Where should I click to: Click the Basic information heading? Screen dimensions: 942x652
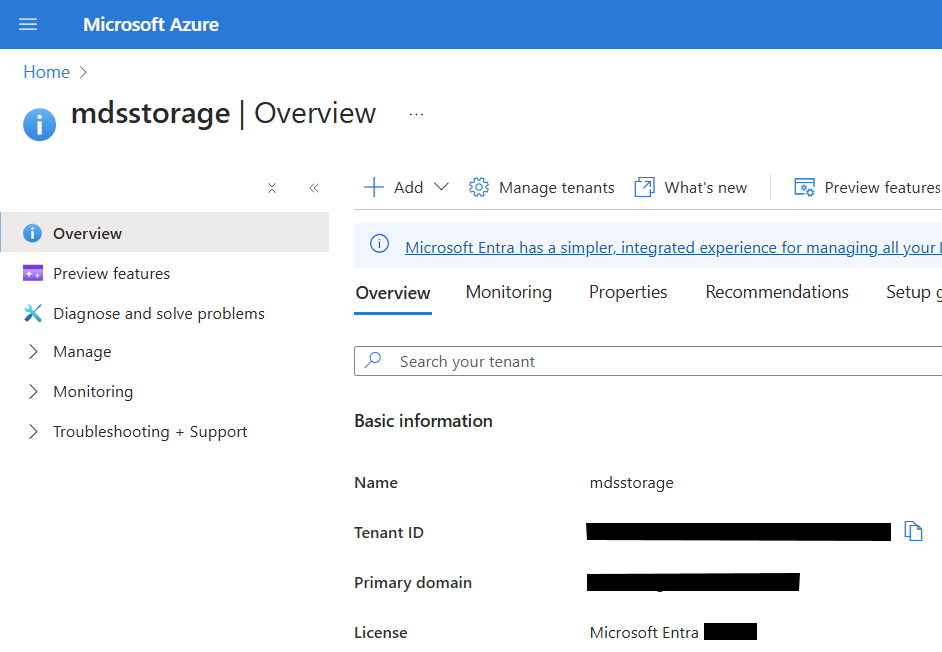tap(424, 421)
